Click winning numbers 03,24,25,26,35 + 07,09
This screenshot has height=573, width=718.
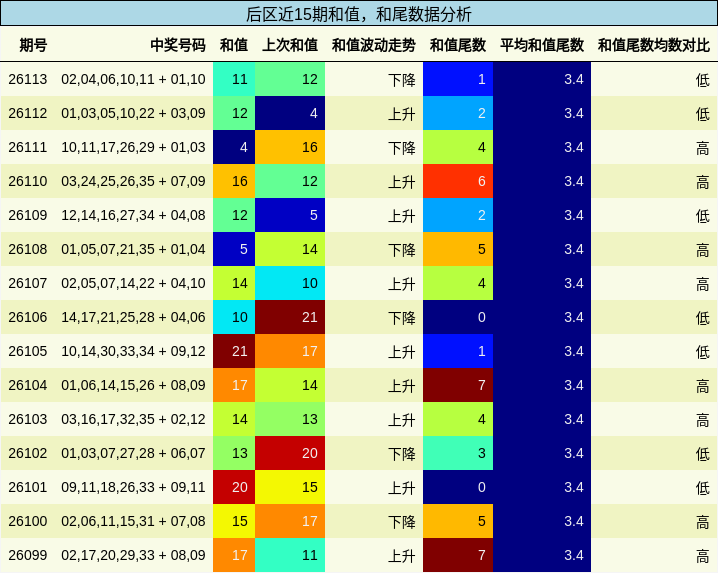(133, 181)
